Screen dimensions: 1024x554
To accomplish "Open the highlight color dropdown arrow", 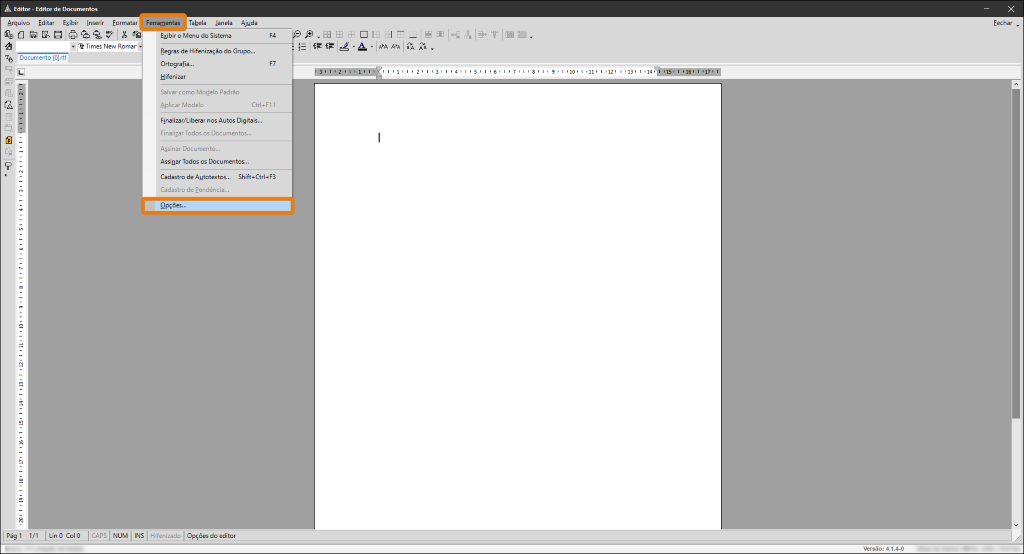I will [x=353, y=46].
